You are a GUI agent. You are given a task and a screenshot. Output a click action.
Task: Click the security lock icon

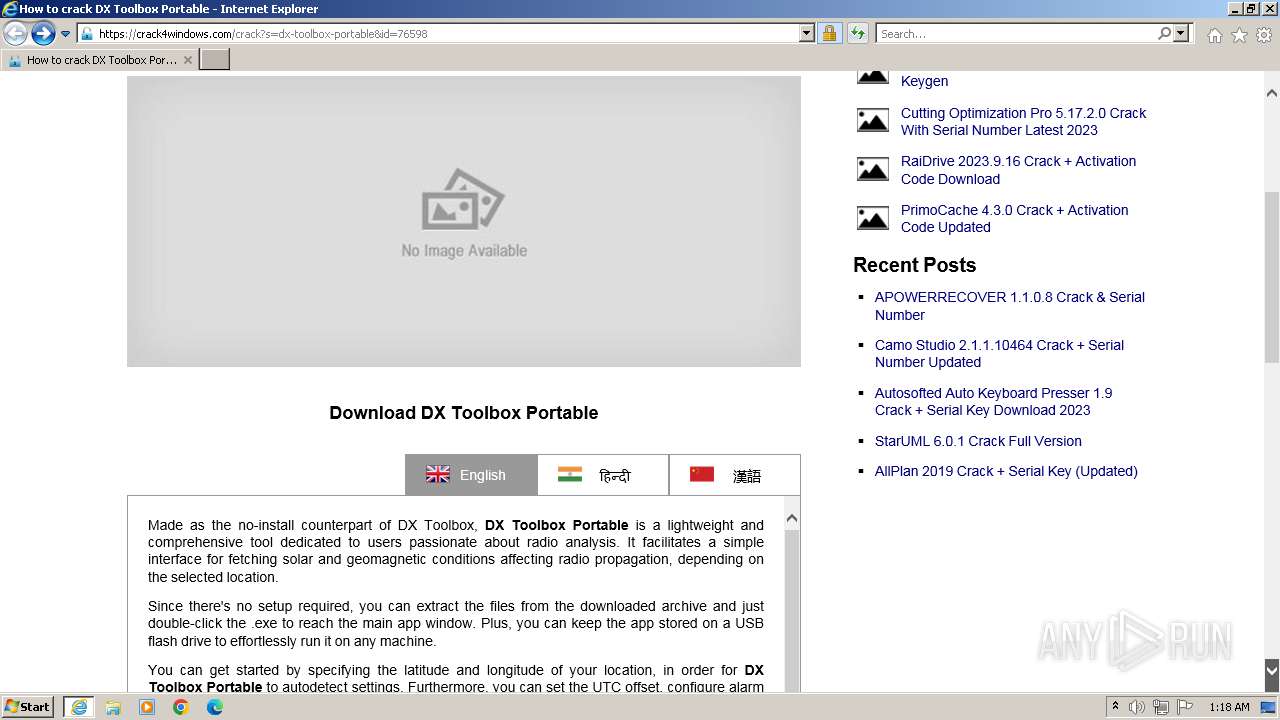point(829,34)
